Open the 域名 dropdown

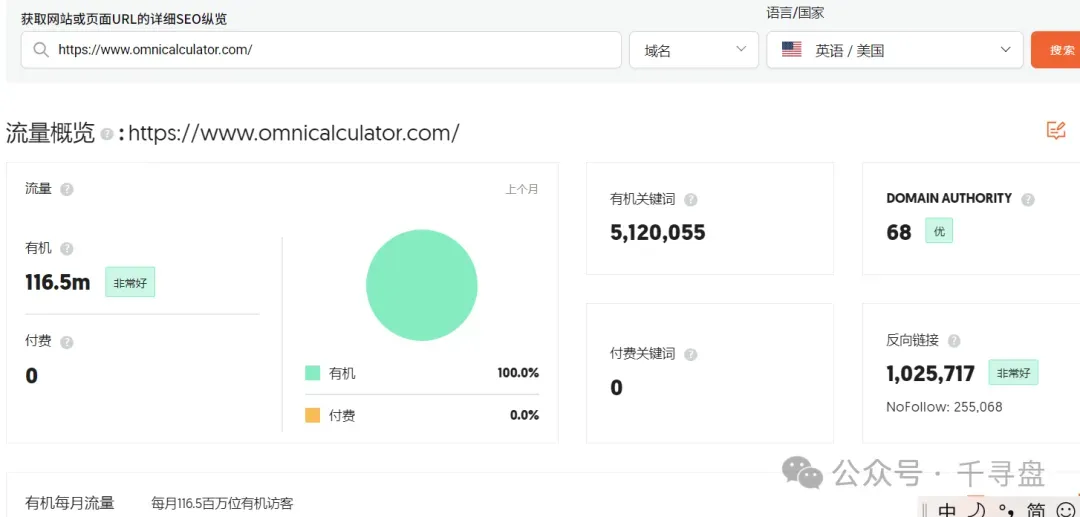(x=694, y=50)
